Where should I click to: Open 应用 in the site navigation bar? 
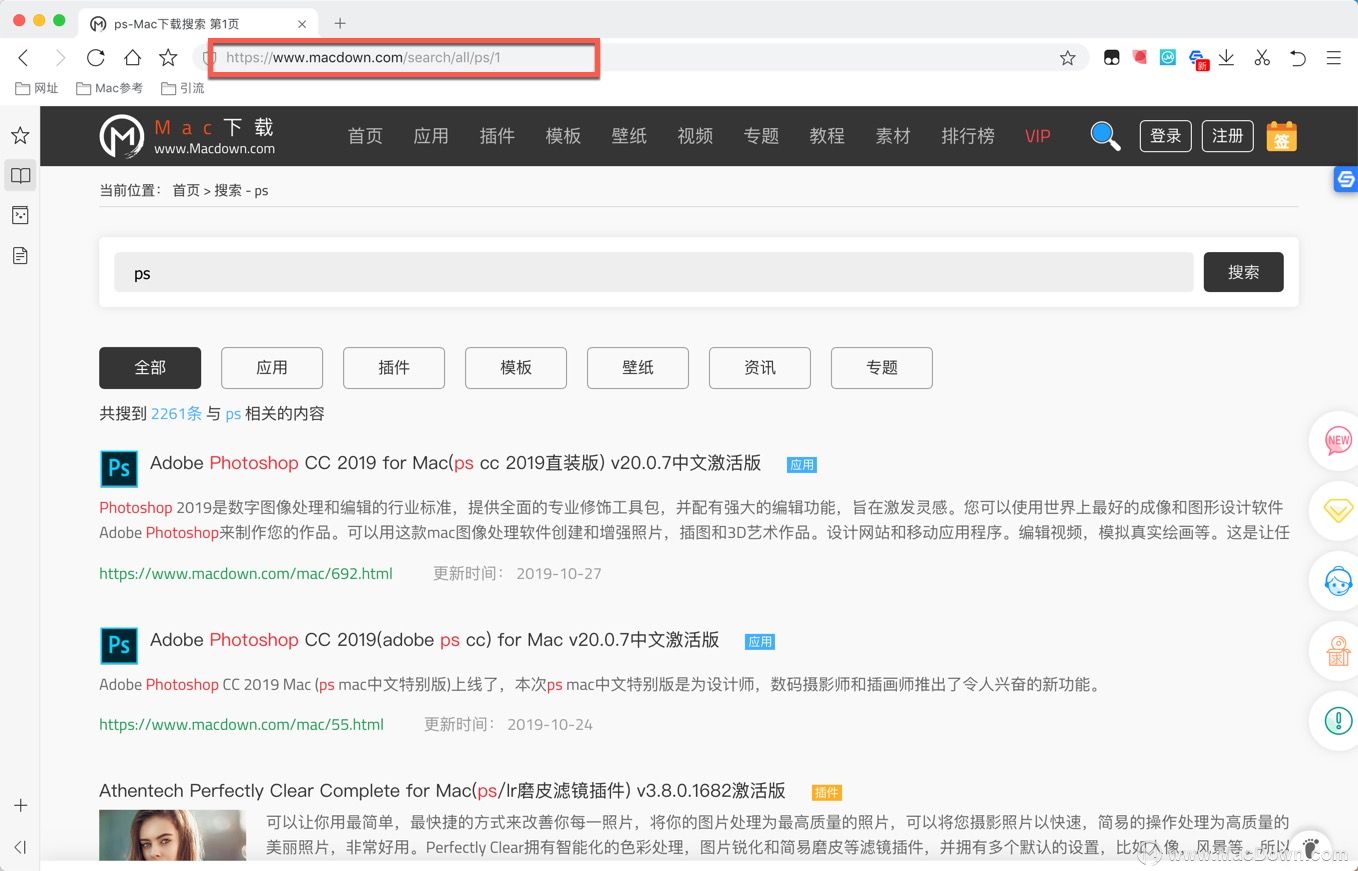pyautogui.click(x=431, y=136)
